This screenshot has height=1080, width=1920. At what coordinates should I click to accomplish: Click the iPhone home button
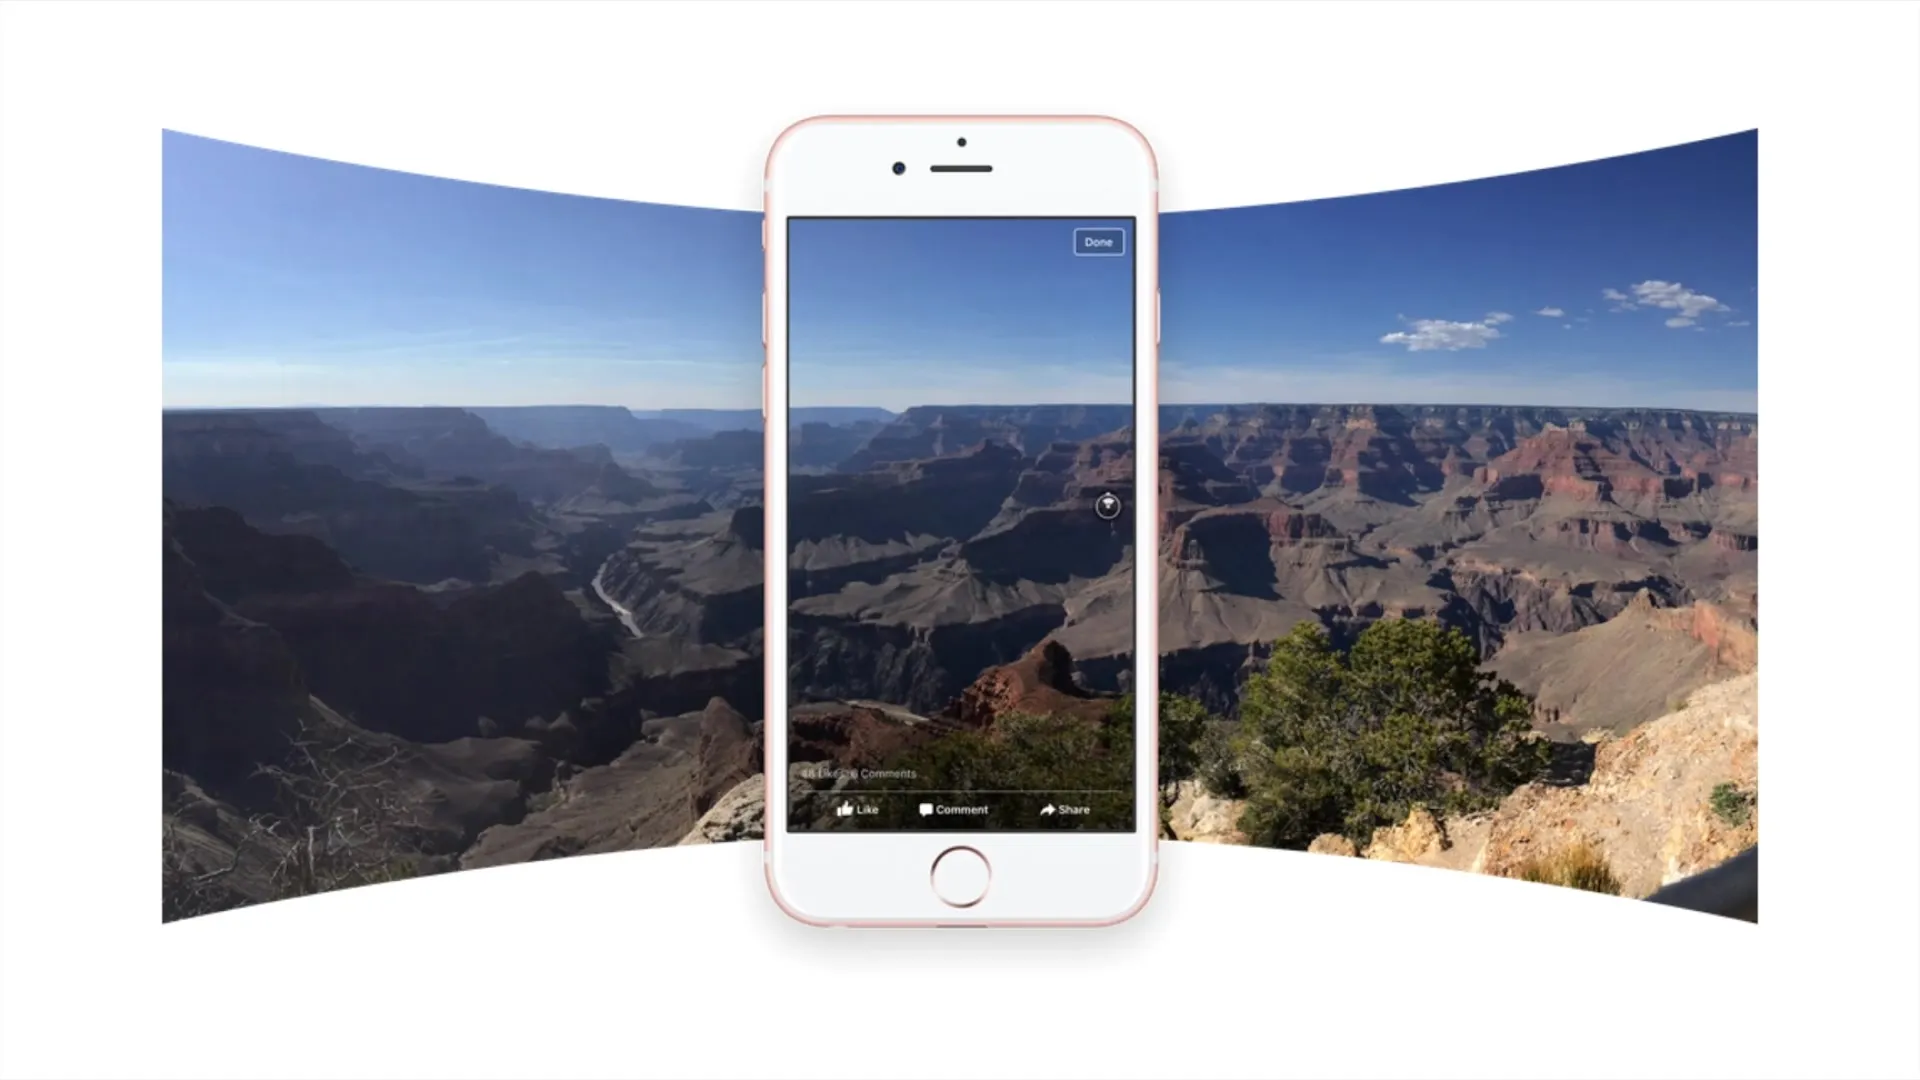959,874
